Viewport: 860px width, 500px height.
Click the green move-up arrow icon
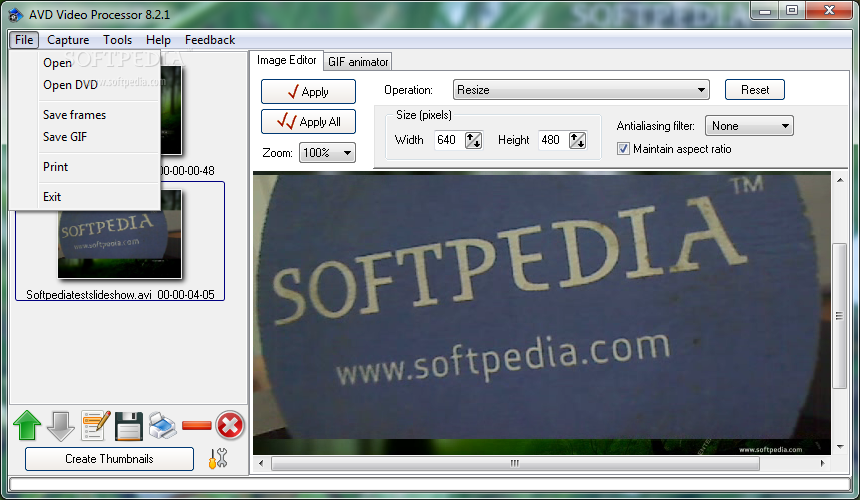pyautogui.click(x=27, y=425)
